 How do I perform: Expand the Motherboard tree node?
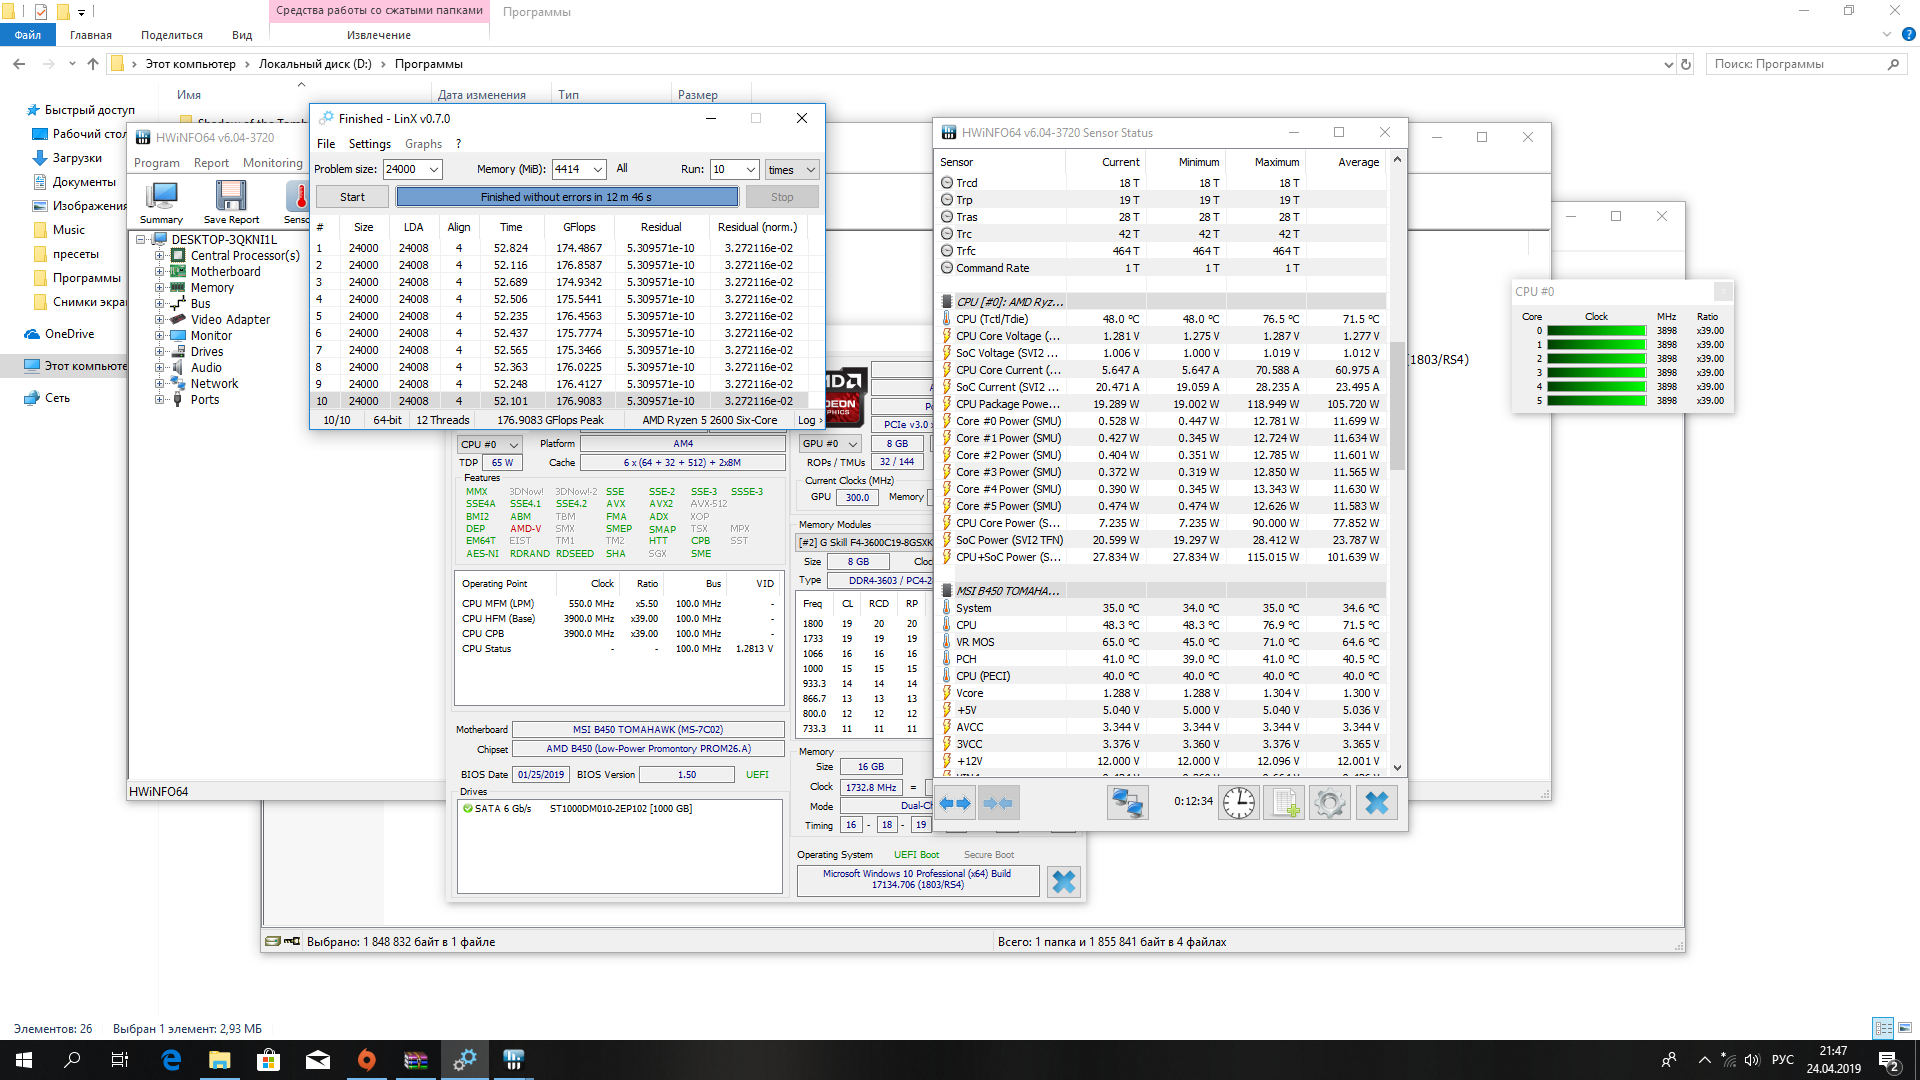point(159,272)
